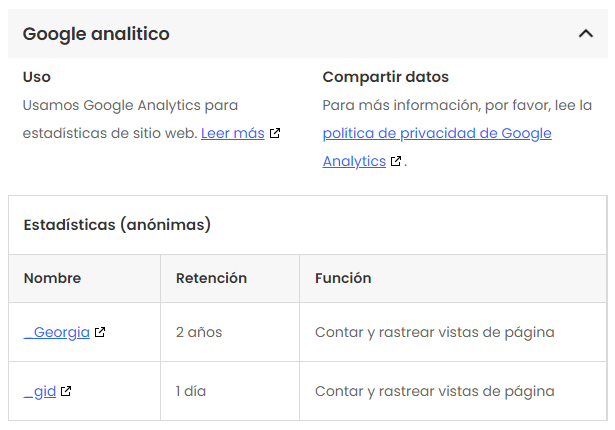The image size is (615, 430).
Task: Collapse the section with the chevron arrow
Action: click(x=586, y=34)
